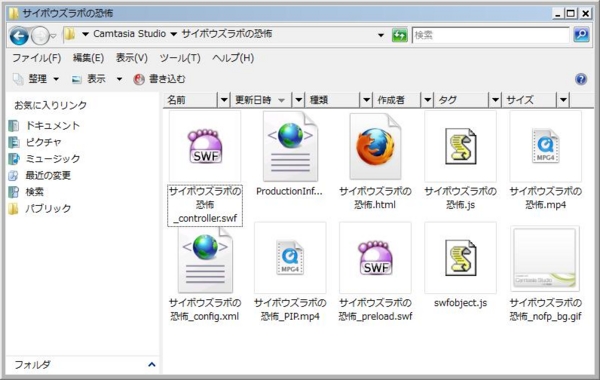
Task: Expand the フォルダ pane chevron
Action: (152, 364)
